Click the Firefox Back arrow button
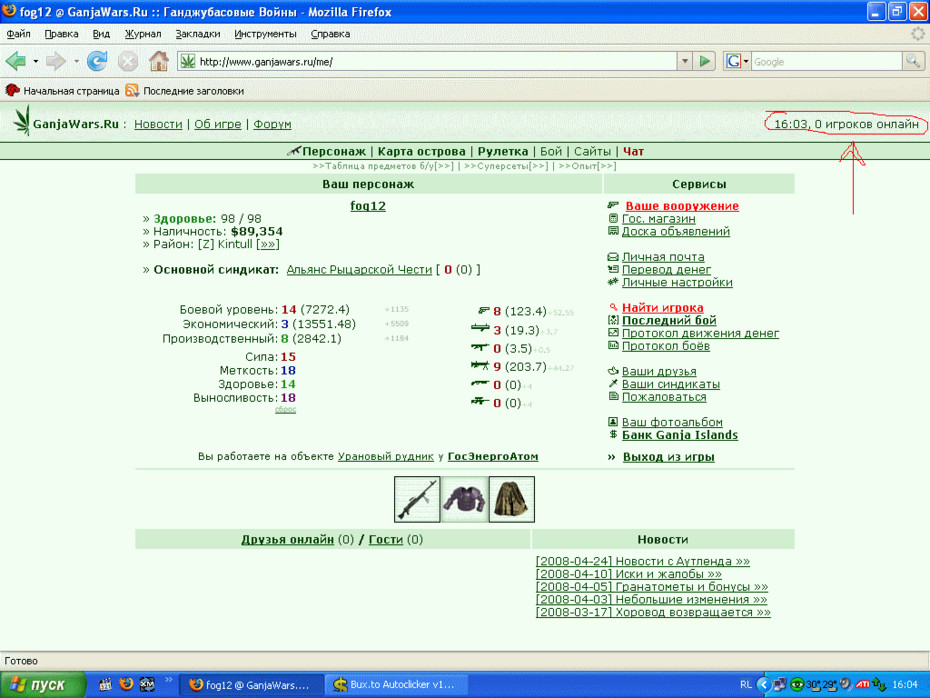930x698 pixels. pos(15,61)
